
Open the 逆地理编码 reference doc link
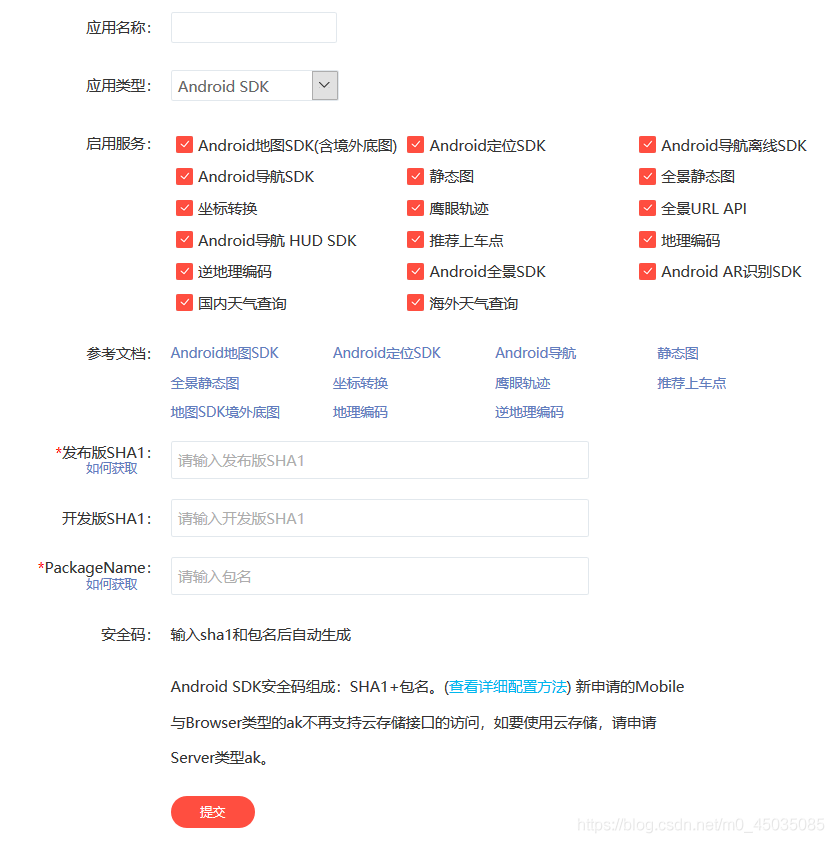click(529, 412)
